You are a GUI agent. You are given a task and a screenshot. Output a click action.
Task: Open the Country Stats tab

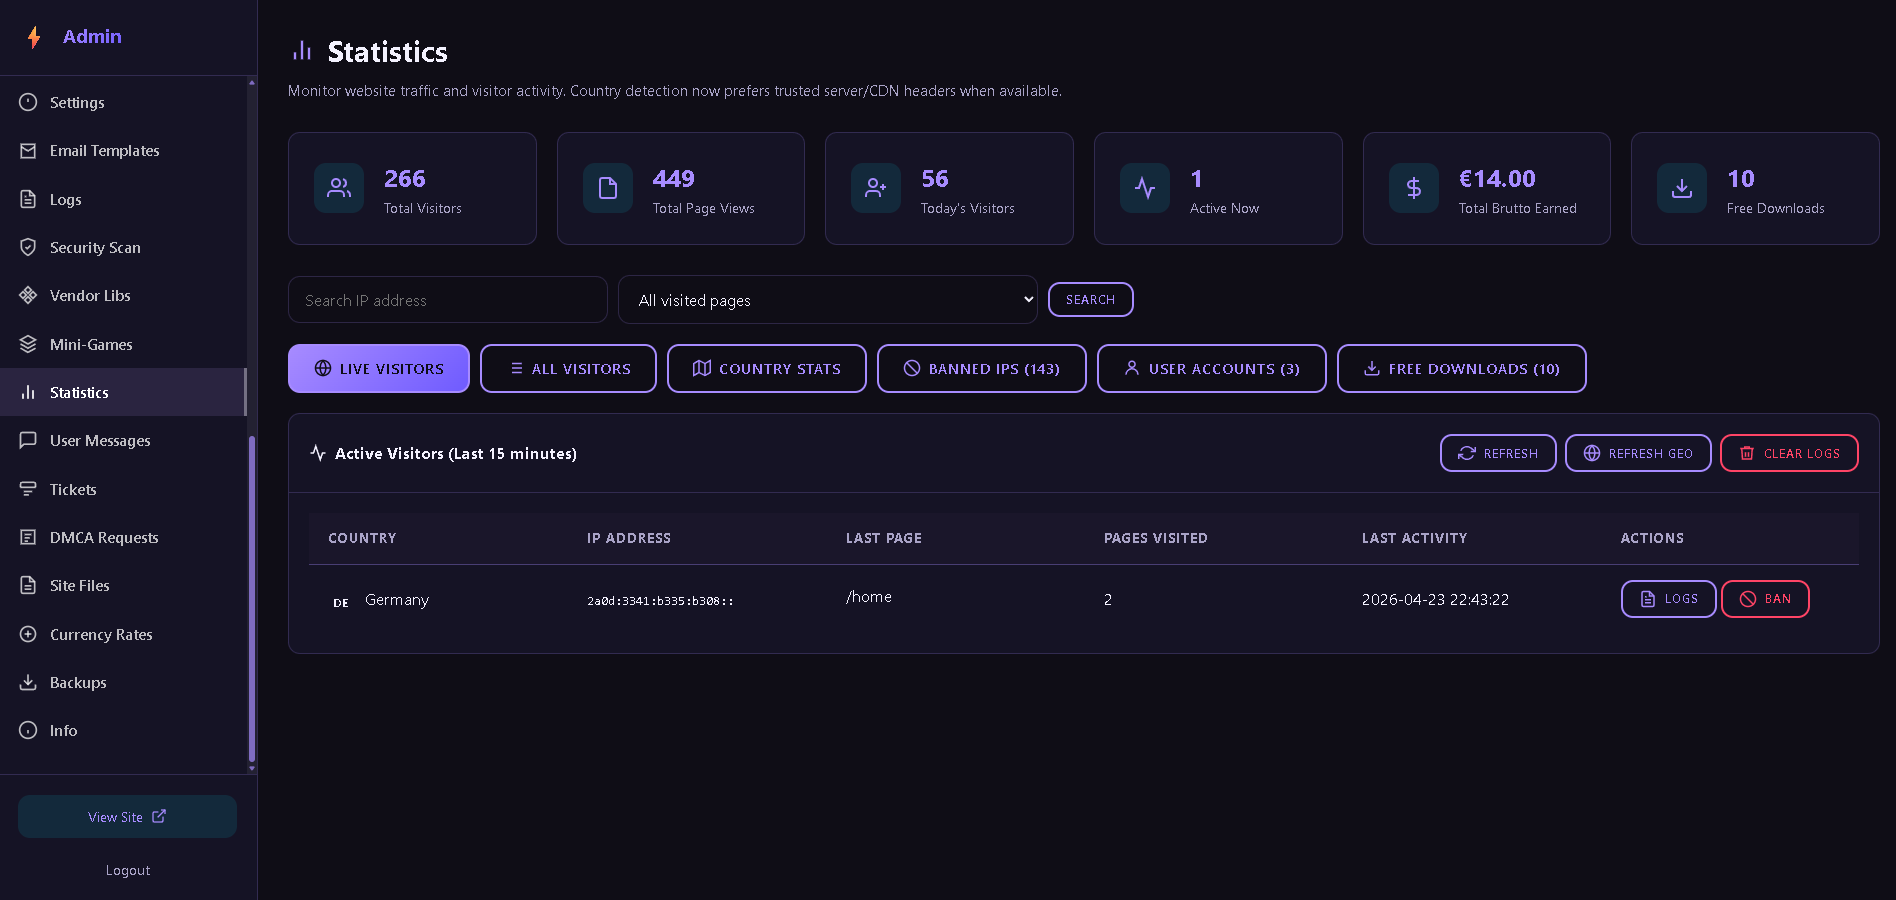click(x=767, y=369)
